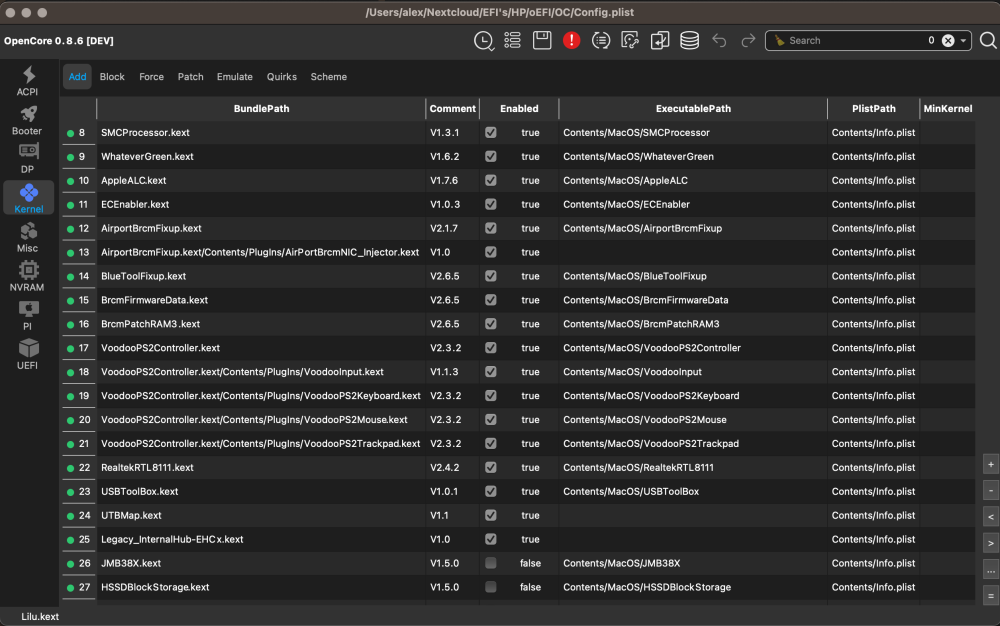The image size is (1000, 626).
Task: Open the search options dropdown arrow
Action: coord(963,41)
